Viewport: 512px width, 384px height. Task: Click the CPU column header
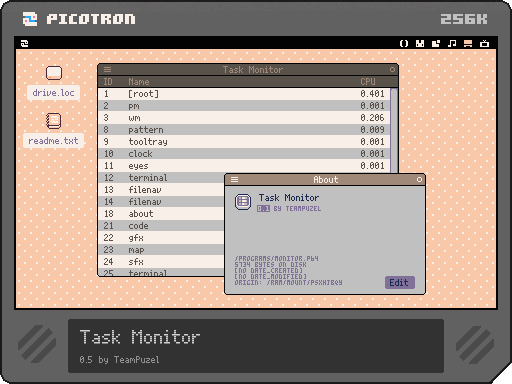click(368, 82)
